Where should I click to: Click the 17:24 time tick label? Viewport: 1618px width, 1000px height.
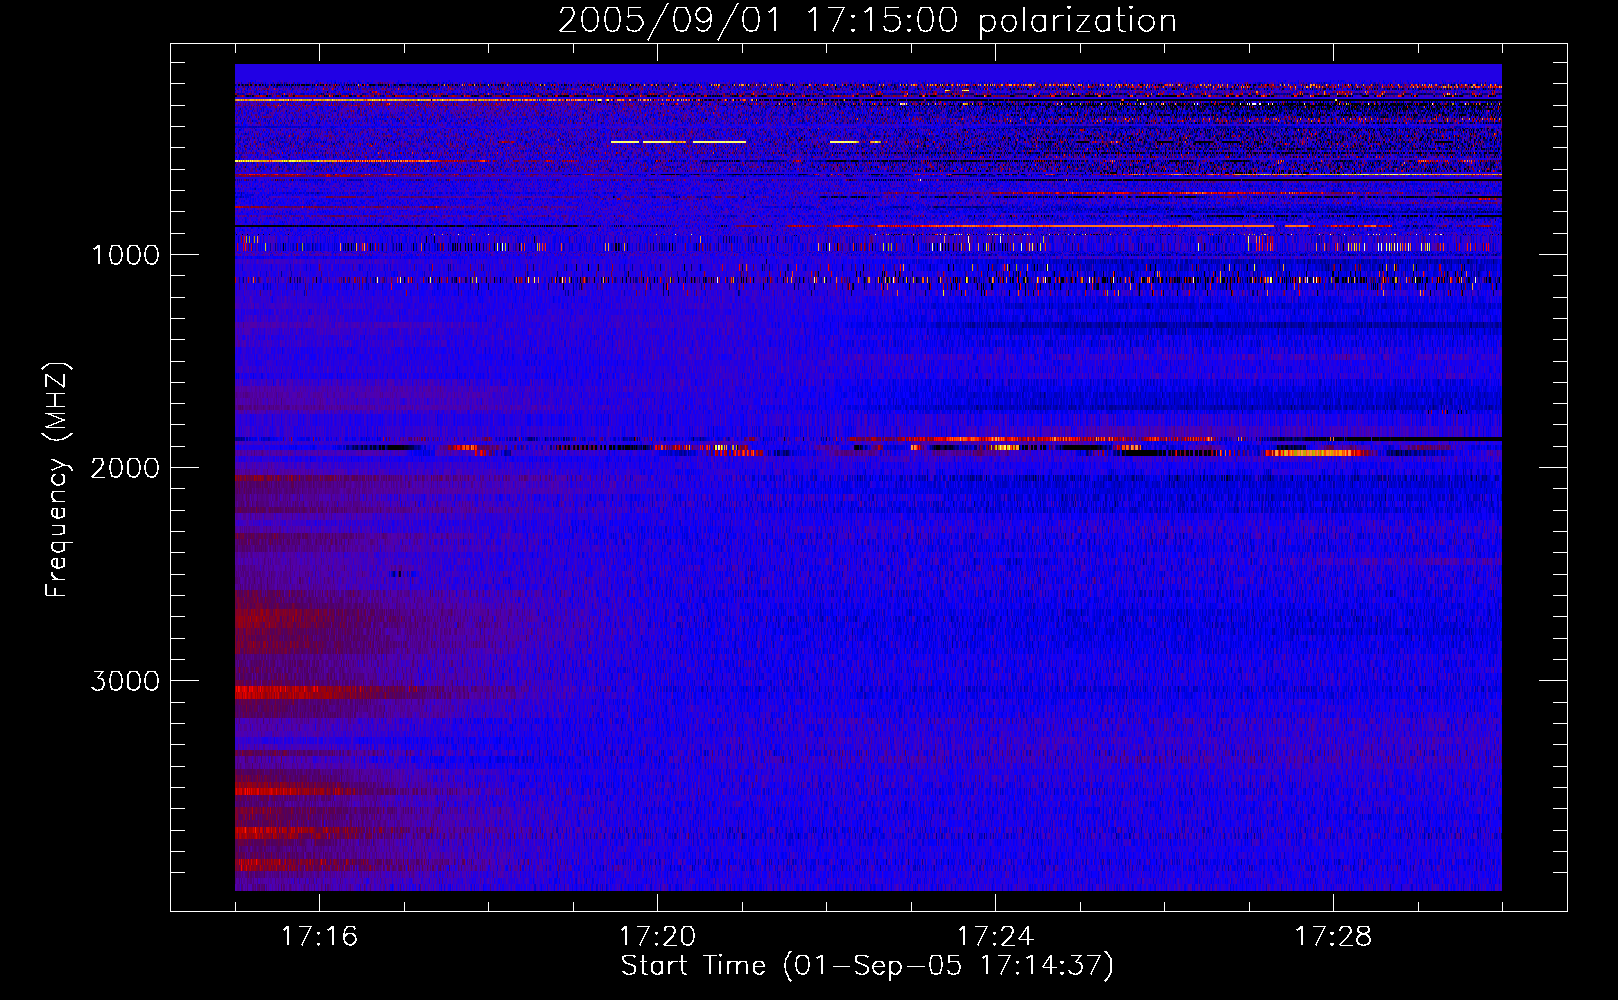[995, 937]
